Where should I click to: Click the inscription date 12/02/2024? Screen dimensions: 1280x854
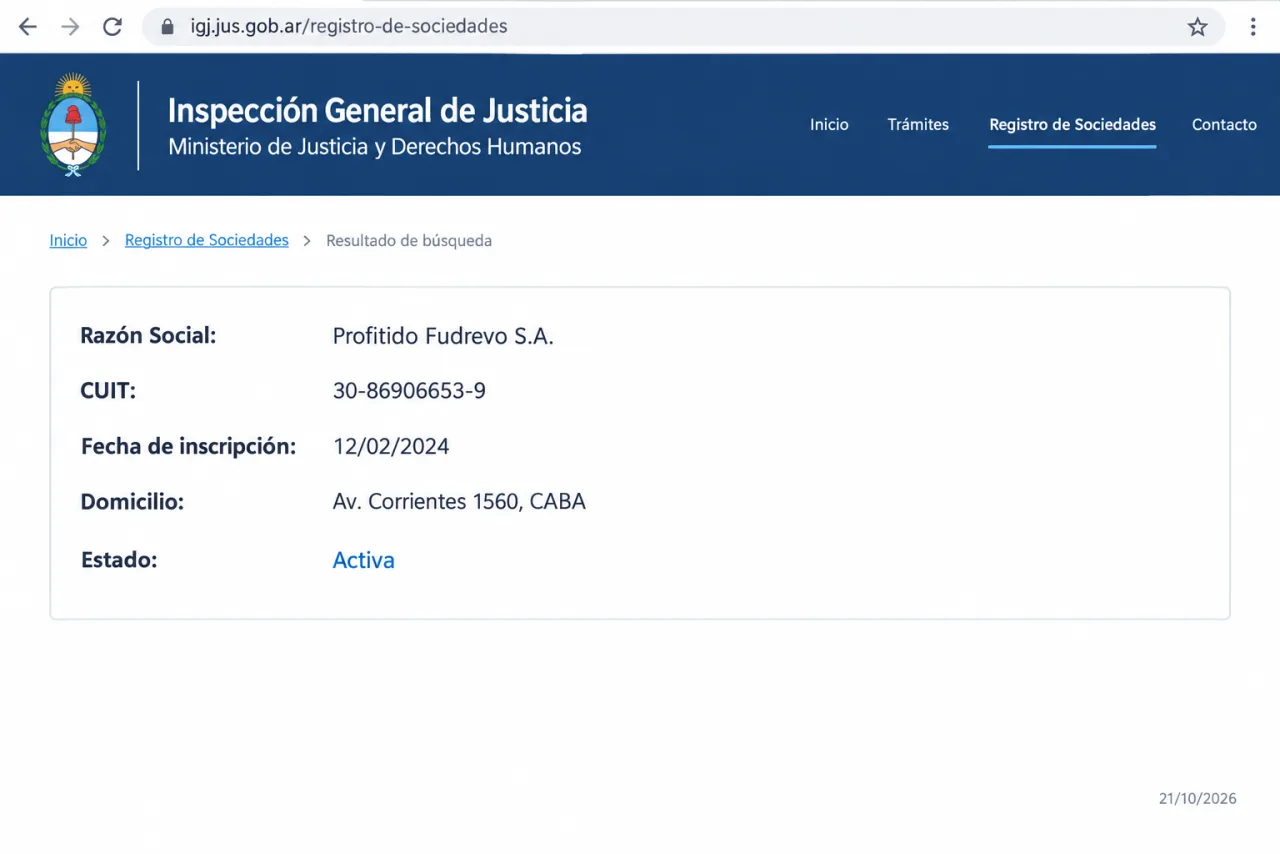[391, 447]
